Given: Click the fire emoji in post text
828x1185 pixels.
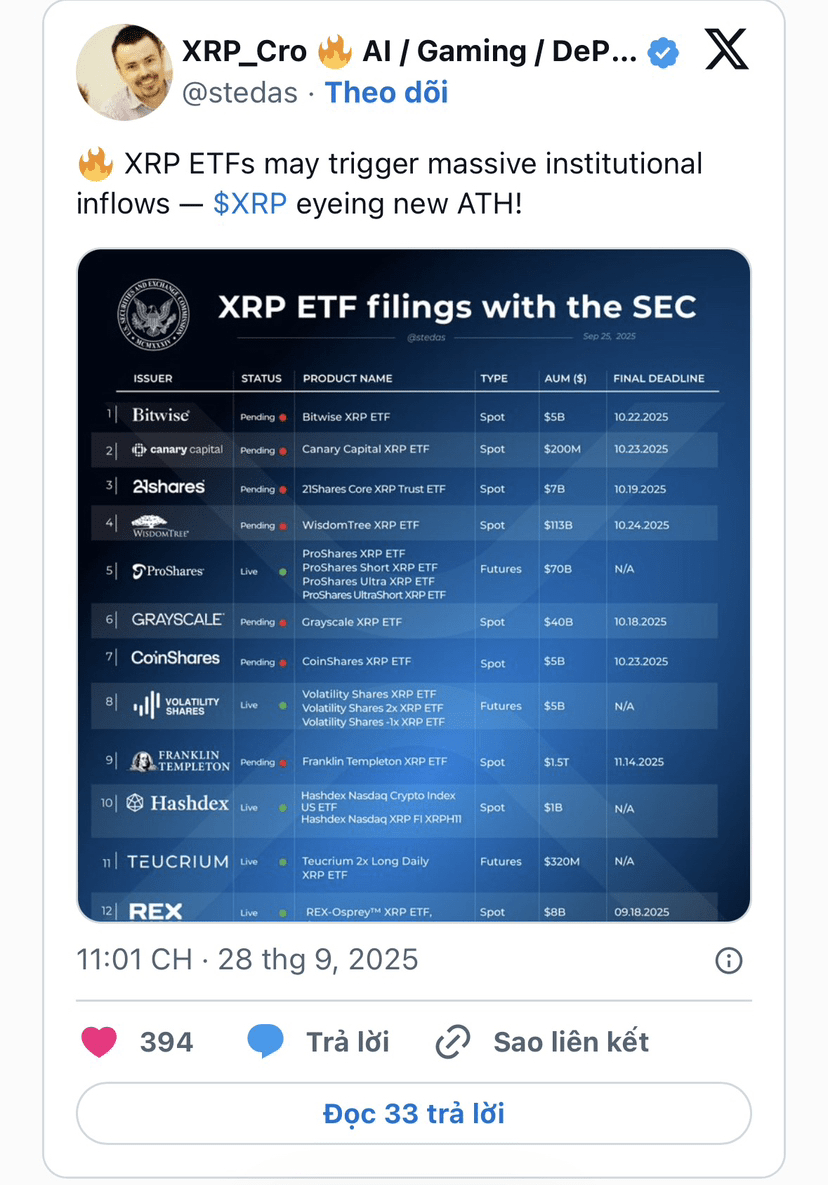Looking at the screenshot, I should tap(96, 164).
